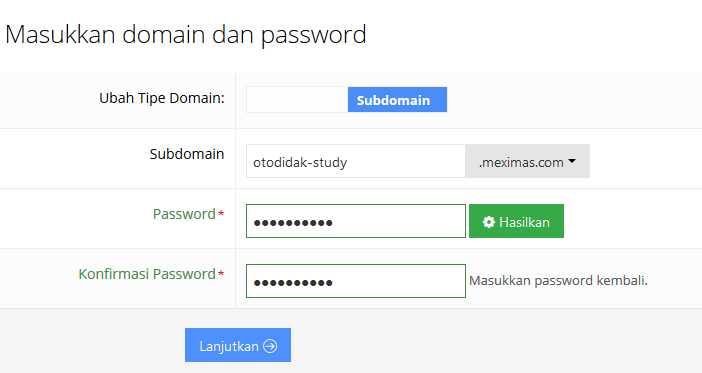Click the green Konfirmasi Password label

tap(147, 274)
